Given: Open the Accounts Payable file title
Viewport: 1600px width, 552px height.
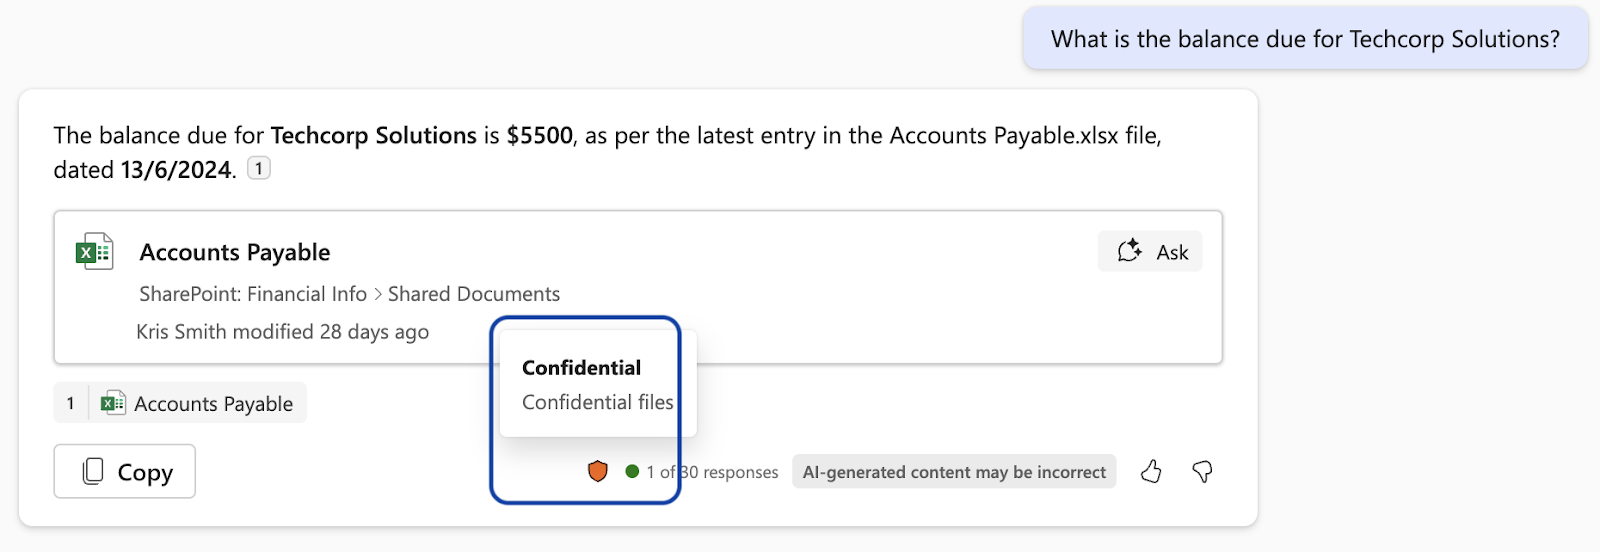Looking at the screenshot, I should point(235,252).
